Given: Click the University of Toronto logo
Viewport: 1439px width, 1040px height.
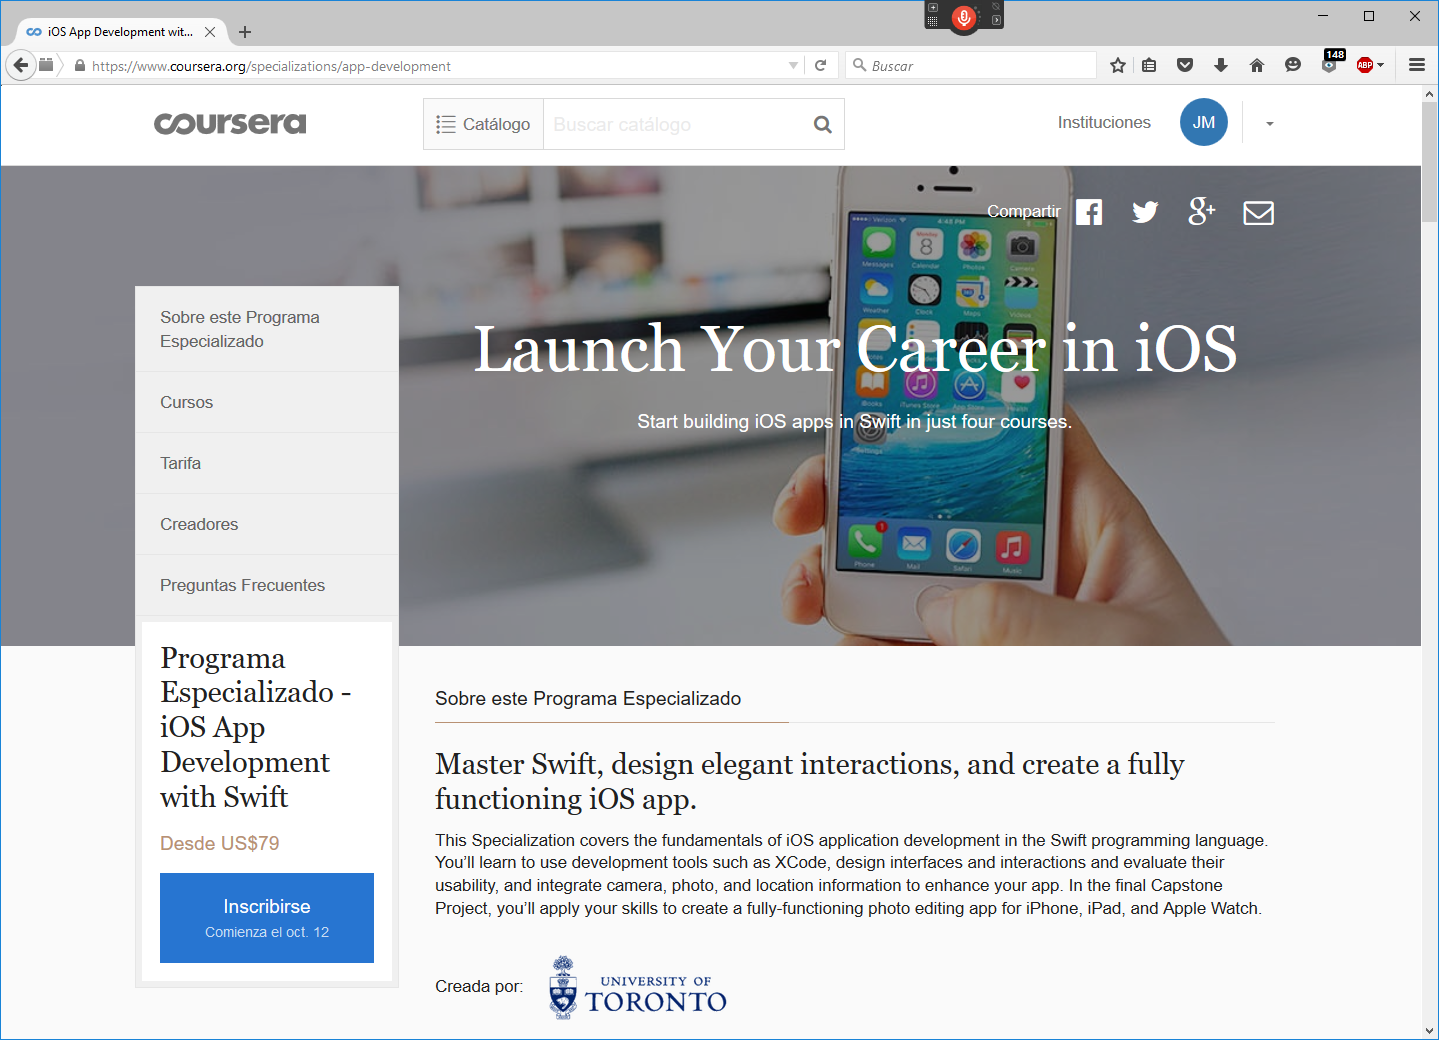Looking at the screenshot, I should coord(638,988).
